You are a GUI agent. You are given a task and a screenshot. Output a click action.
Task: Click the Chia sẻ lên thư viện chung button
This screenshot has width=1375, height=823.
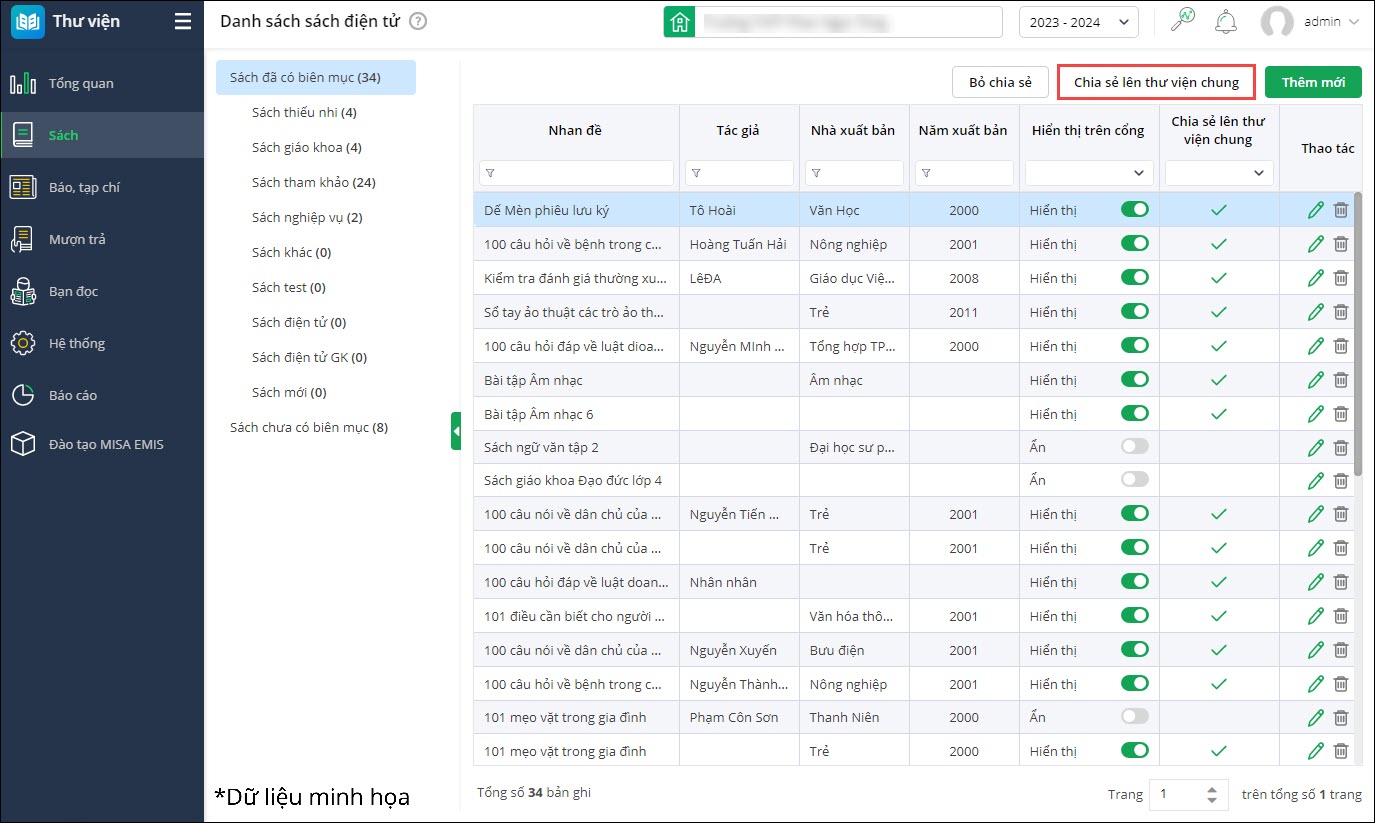1156,82
